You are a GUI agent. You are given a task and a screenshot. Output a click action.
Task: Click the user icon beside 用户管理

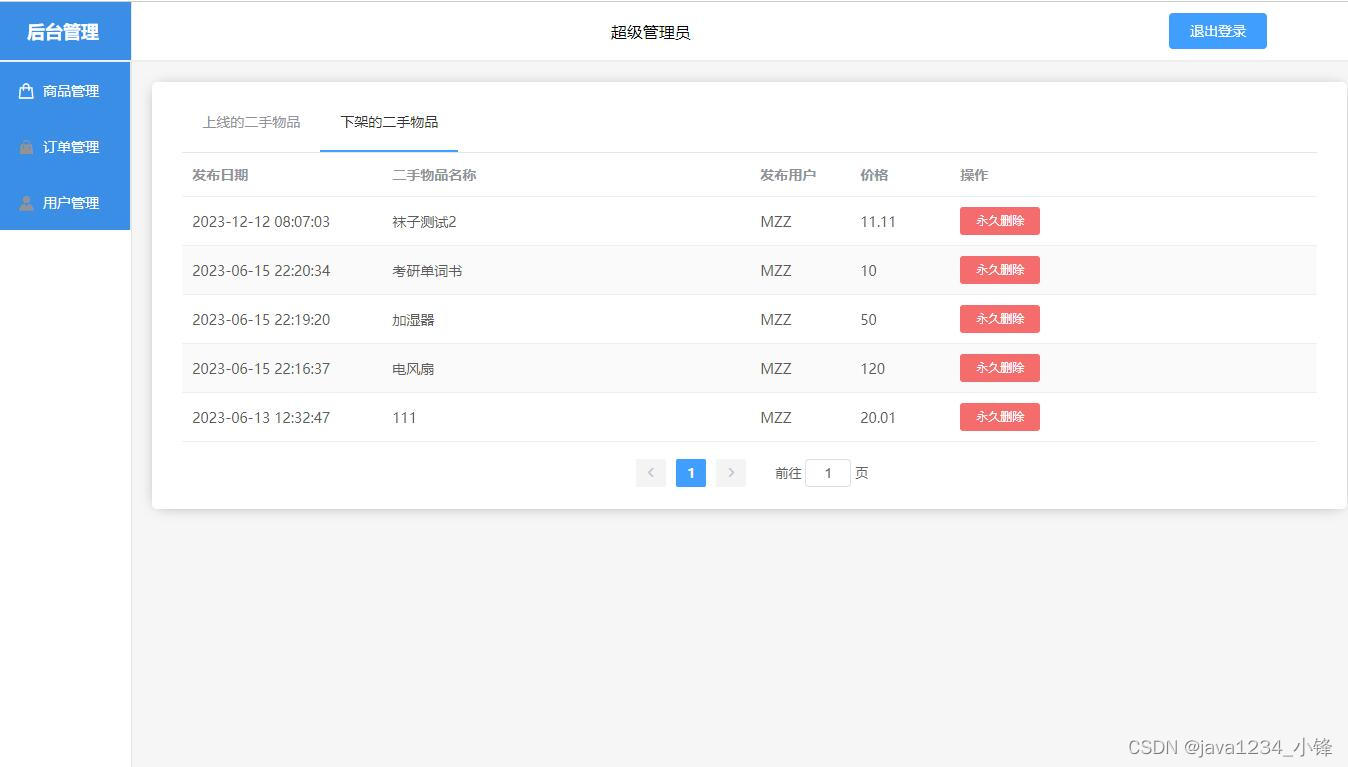tap(27, 203)
